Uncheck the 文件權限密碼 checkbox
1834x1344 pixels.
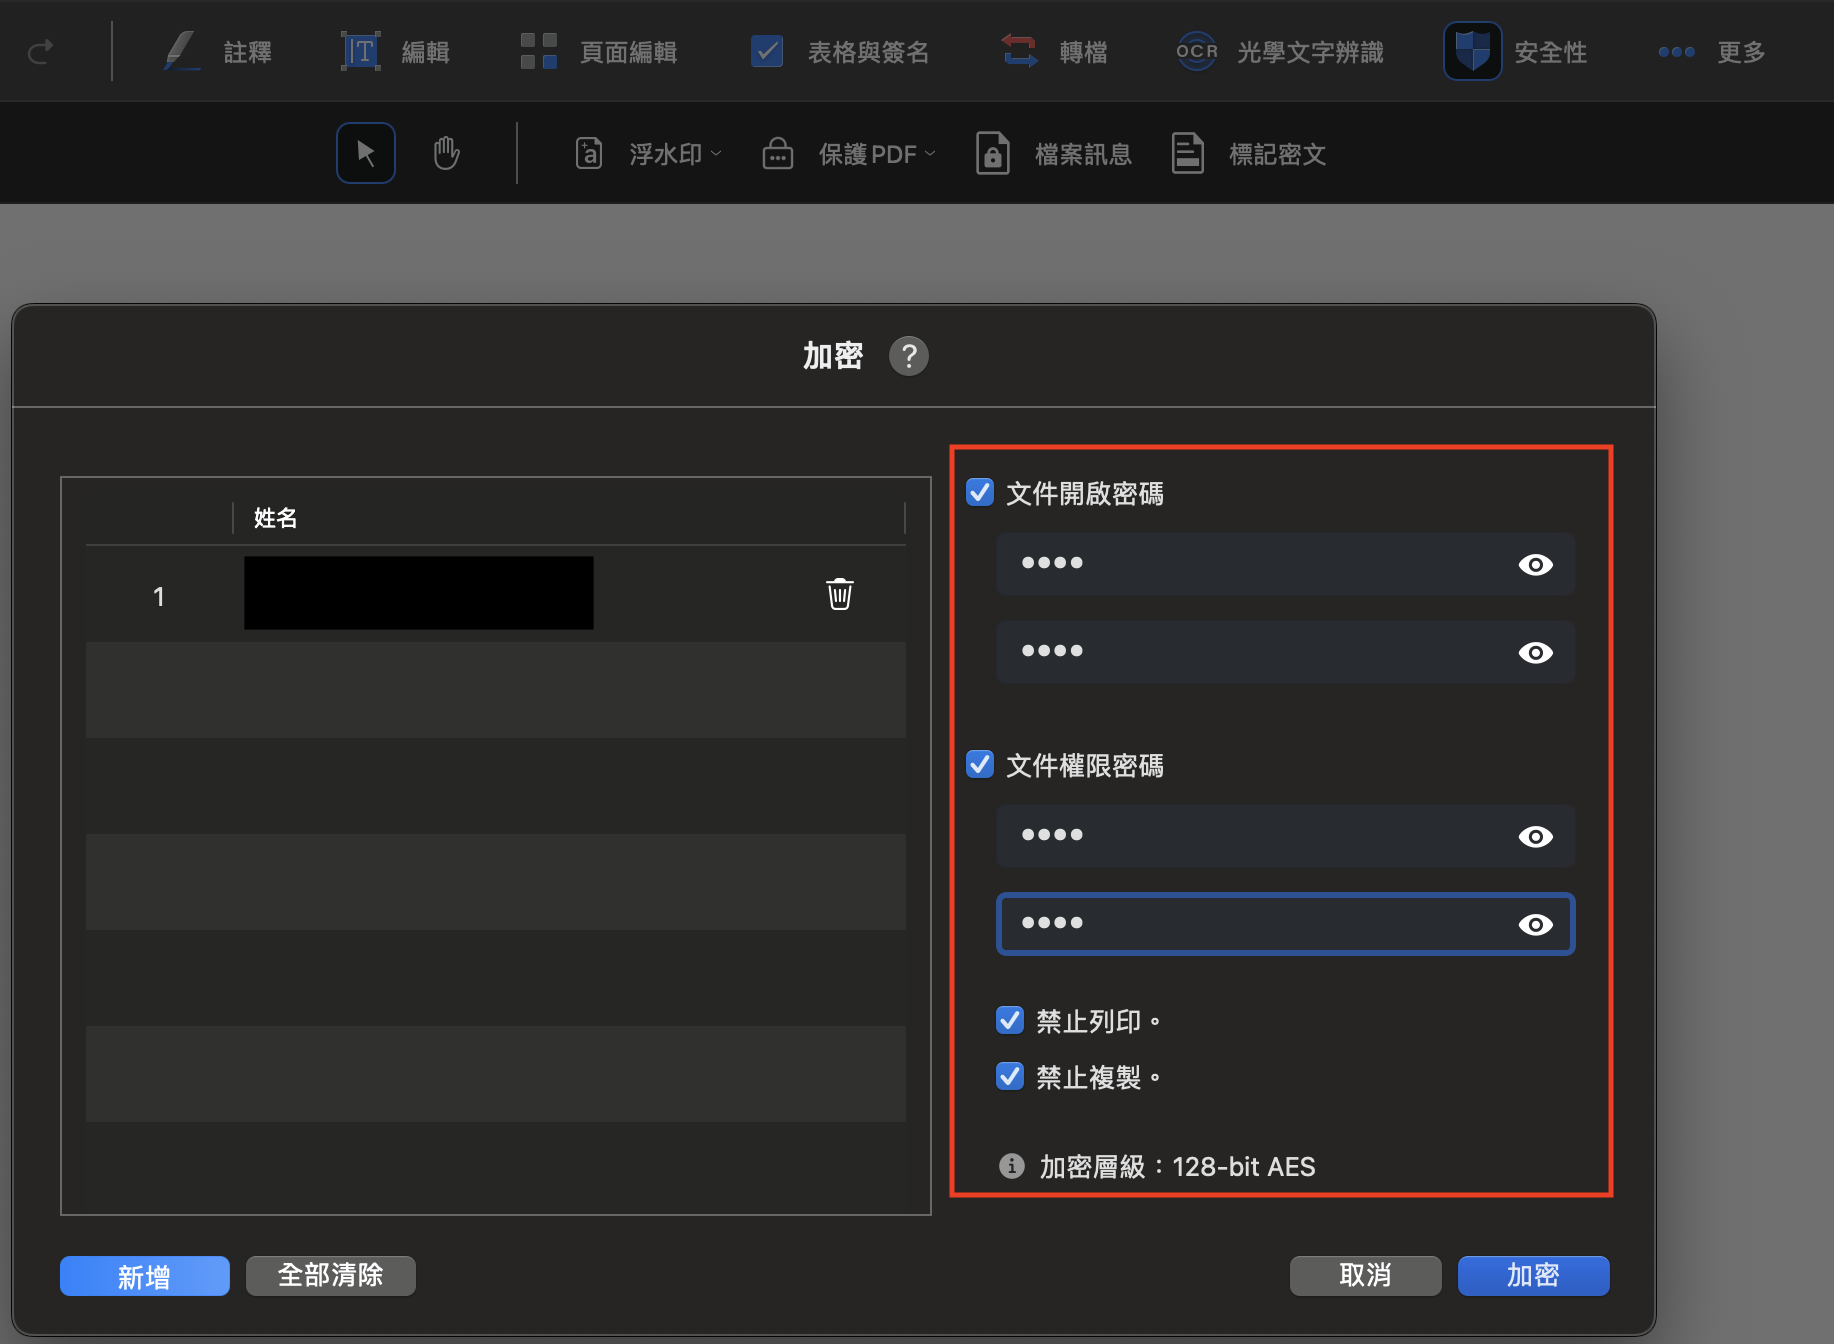click(x=980, y=764)
